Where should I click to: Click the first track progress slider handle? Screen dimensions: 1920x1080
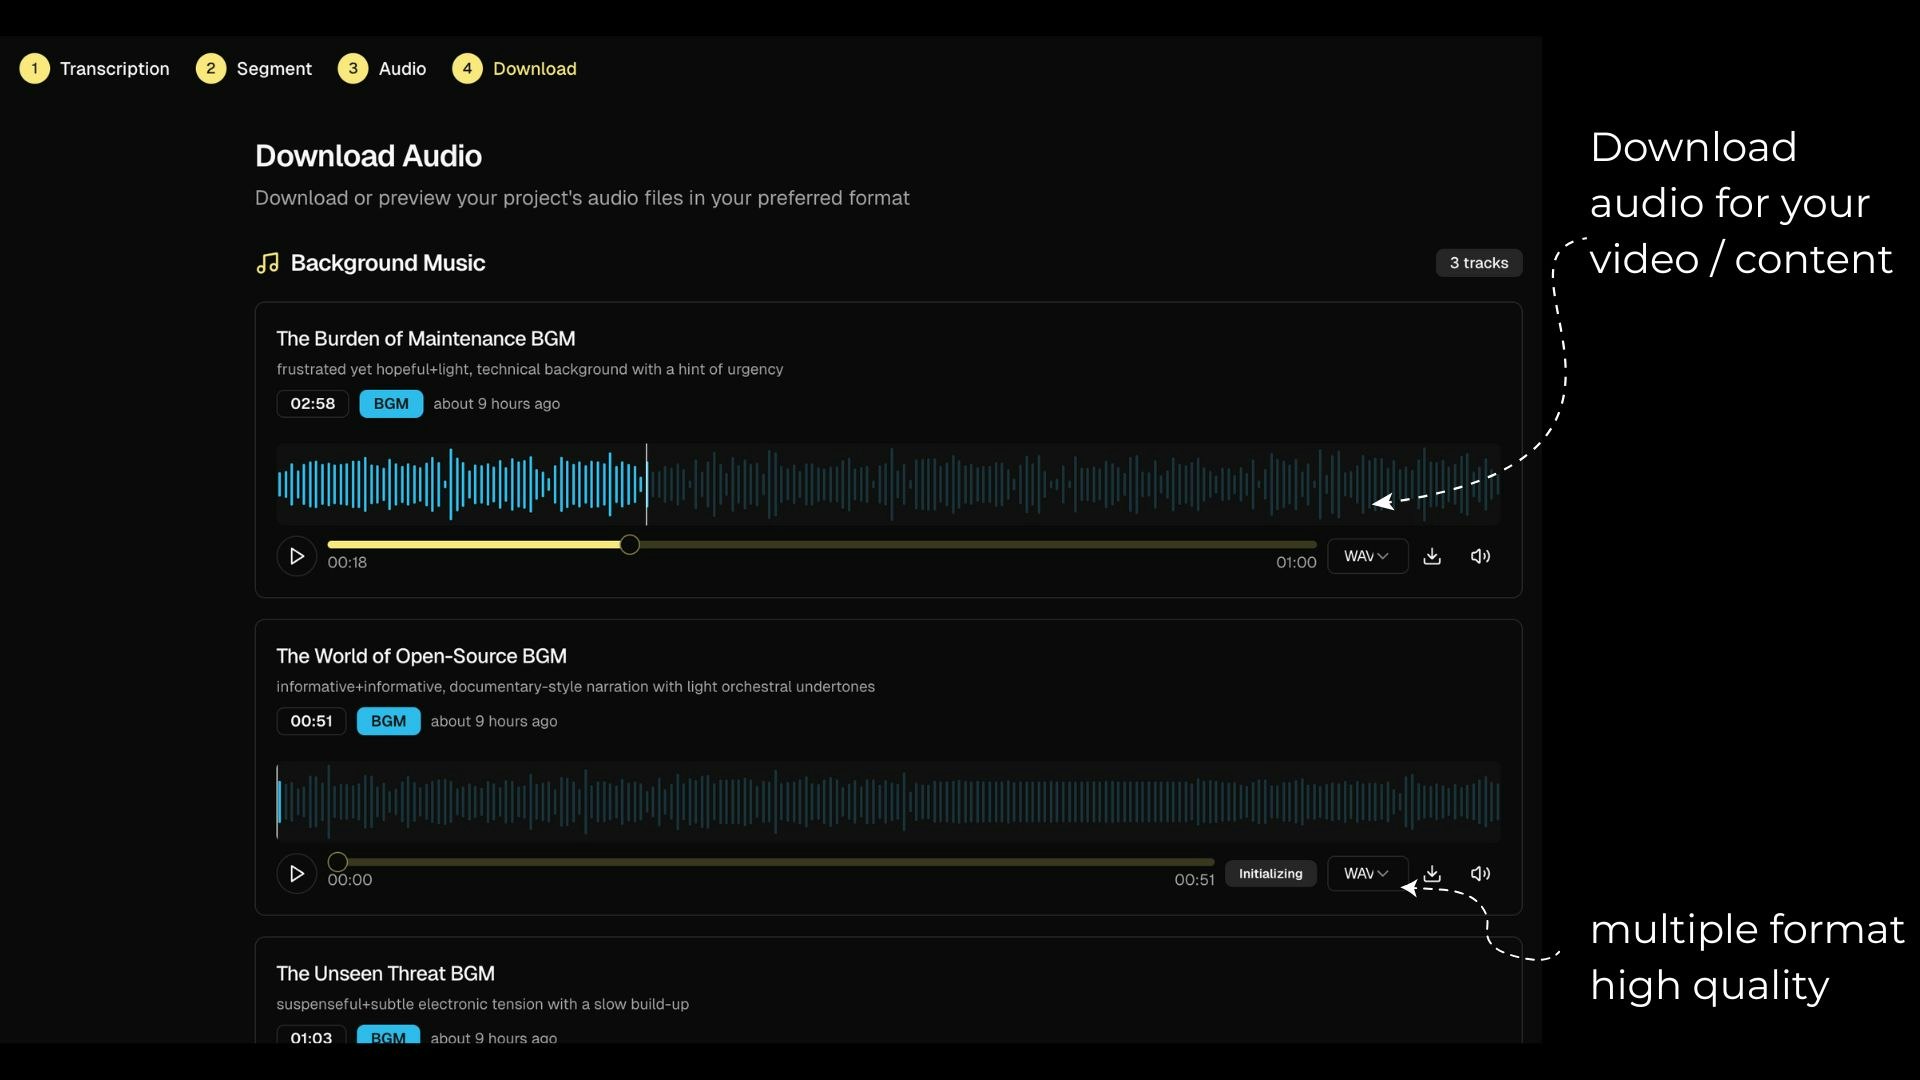(x=629, y=545)
